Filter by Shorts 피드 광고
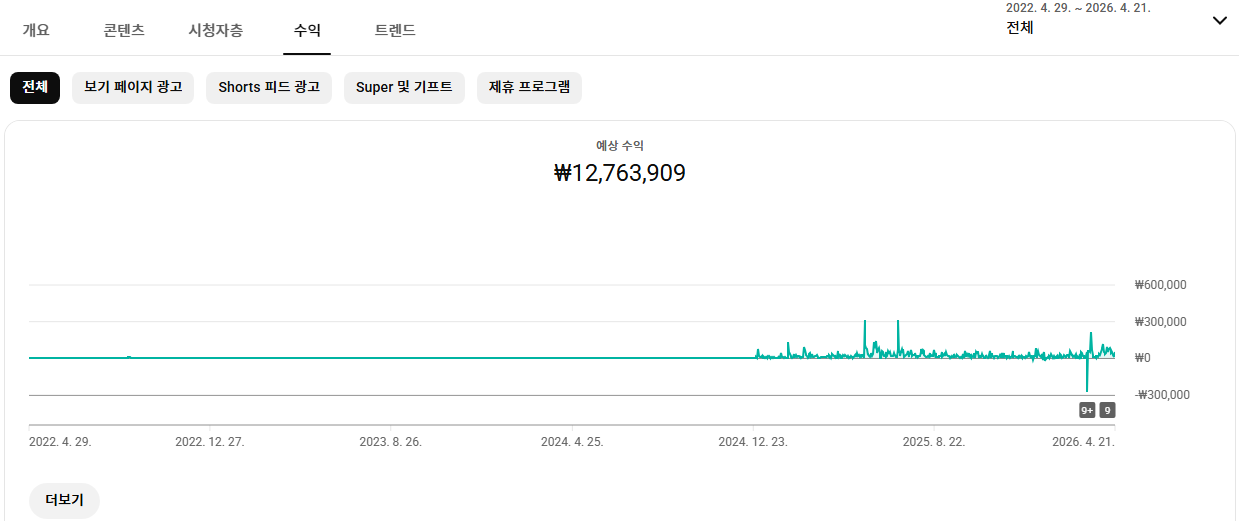The height and width of the screenshot is (521, 1239). pos(269,87)
